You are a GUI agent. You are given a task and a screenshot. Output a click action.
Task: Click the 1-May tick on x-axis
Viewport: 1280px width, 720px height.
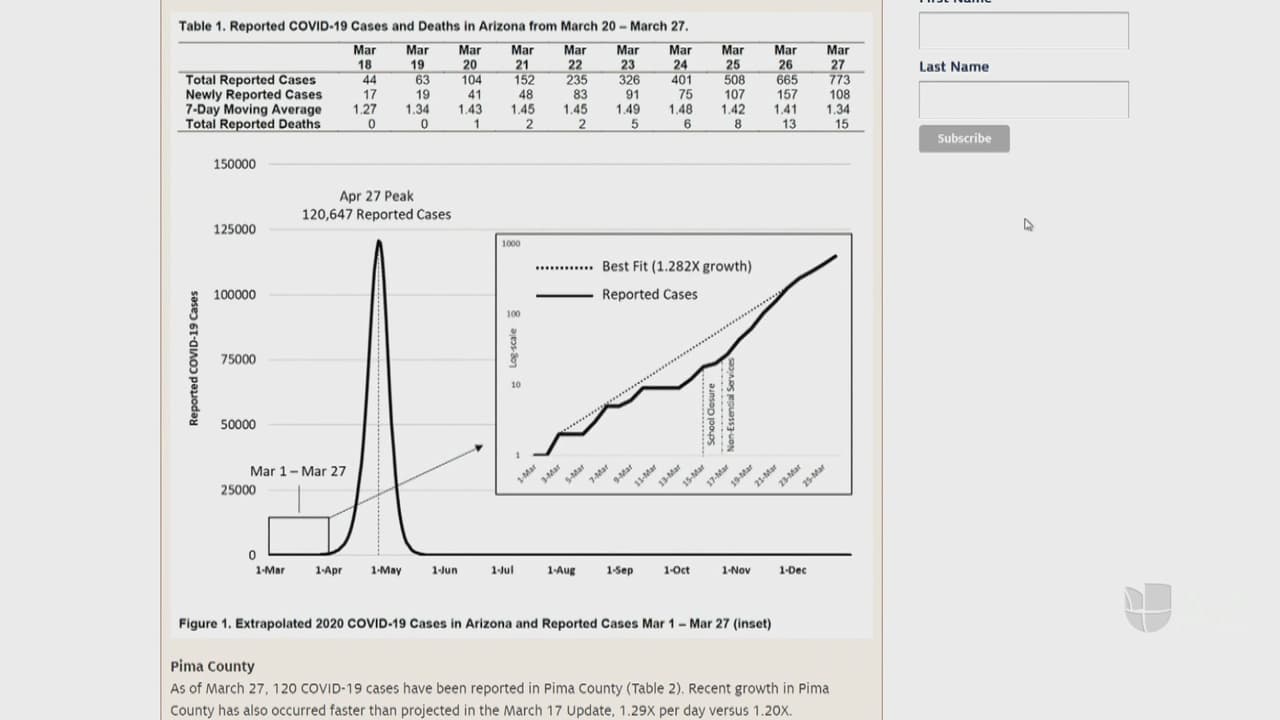pos(386,570)
